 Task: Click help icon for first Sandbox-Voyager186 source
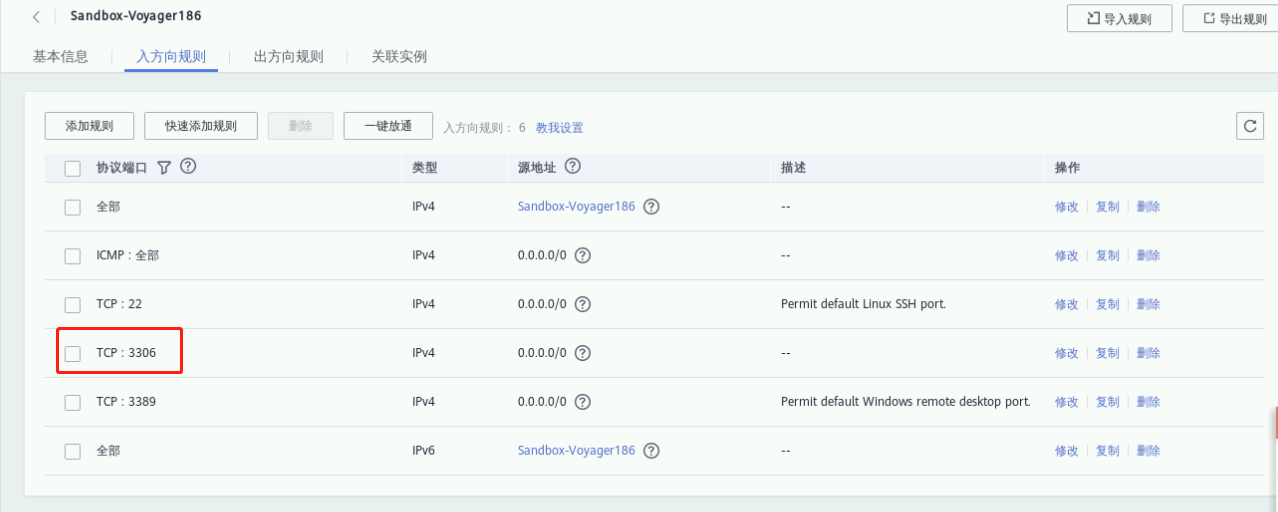click(x=651, y=207)
